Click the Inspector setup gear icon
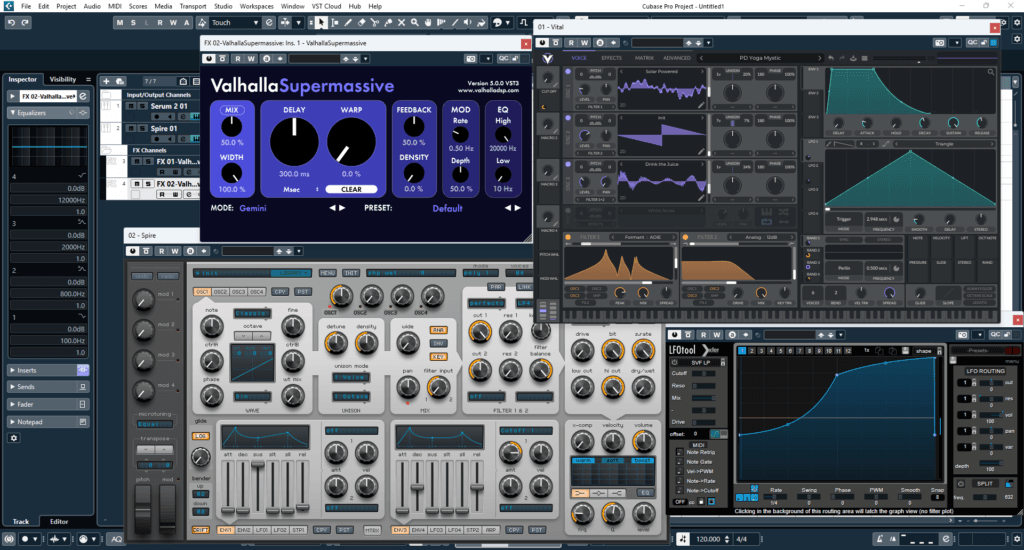The image size is (1024, 550). click(x=14, y=438)
